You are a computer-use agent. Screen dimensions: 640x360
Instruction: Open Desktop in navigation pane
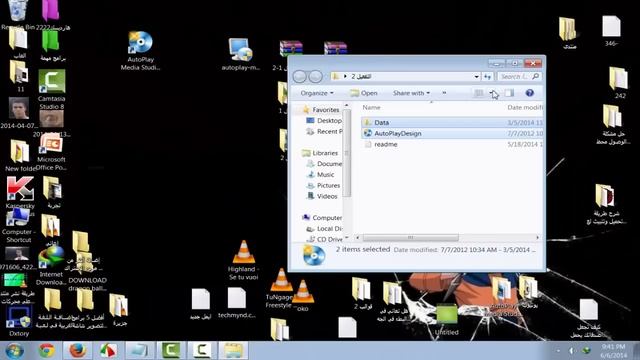click(x=324, y=121)
